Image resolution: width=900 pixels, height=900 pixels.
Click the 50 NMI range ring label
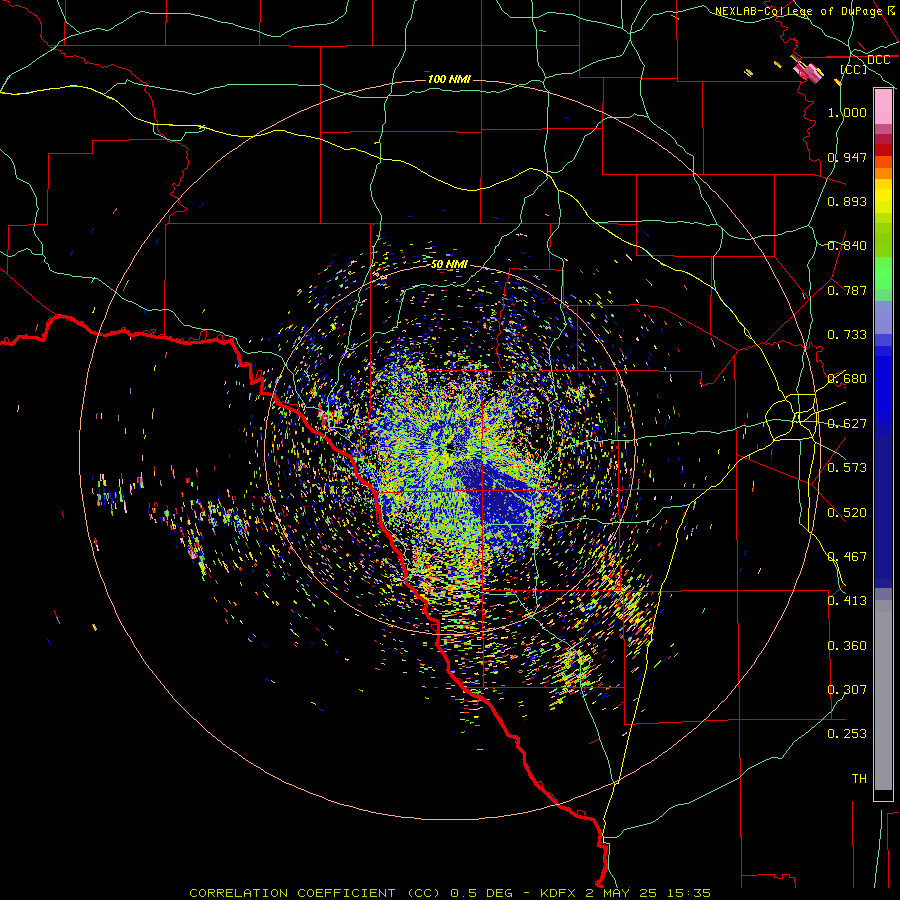coord(449,264)
